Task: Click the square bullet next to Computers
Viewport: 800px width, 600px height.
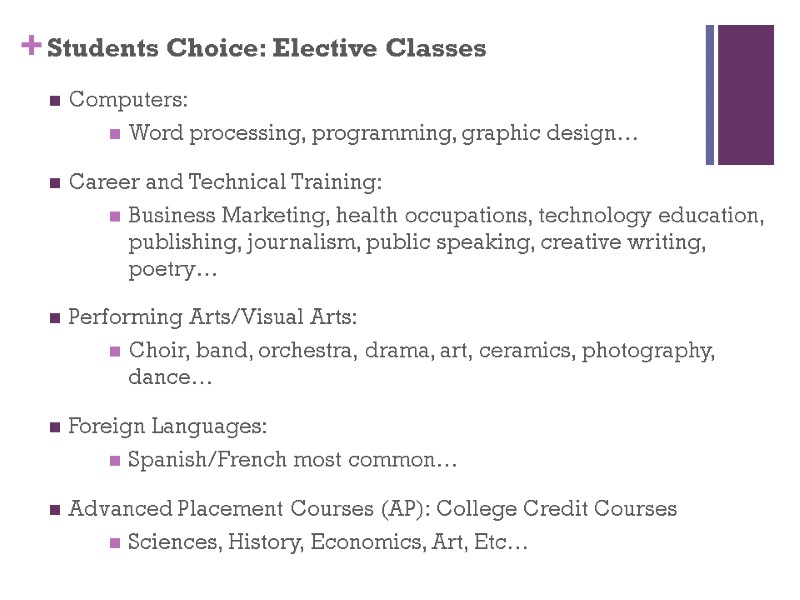Action: point(54,100)
